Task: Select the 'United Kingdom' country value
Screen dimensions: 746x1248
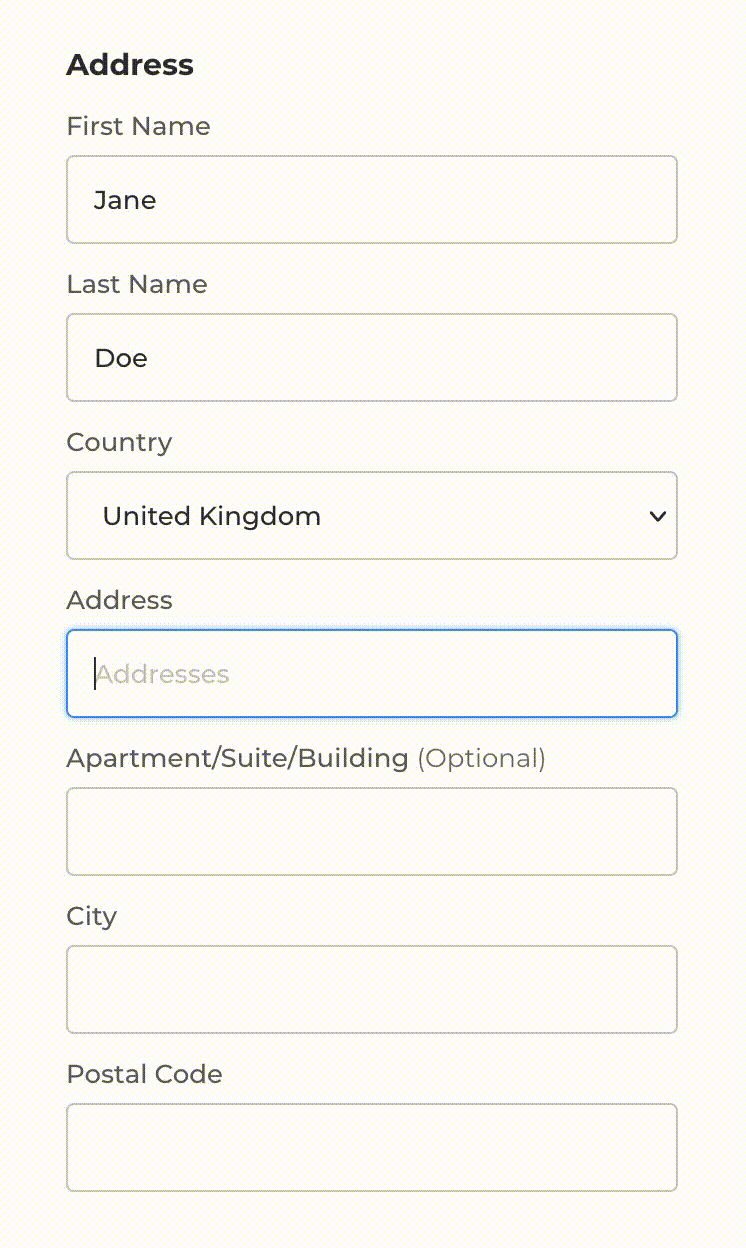Action: tap(212, 516)
